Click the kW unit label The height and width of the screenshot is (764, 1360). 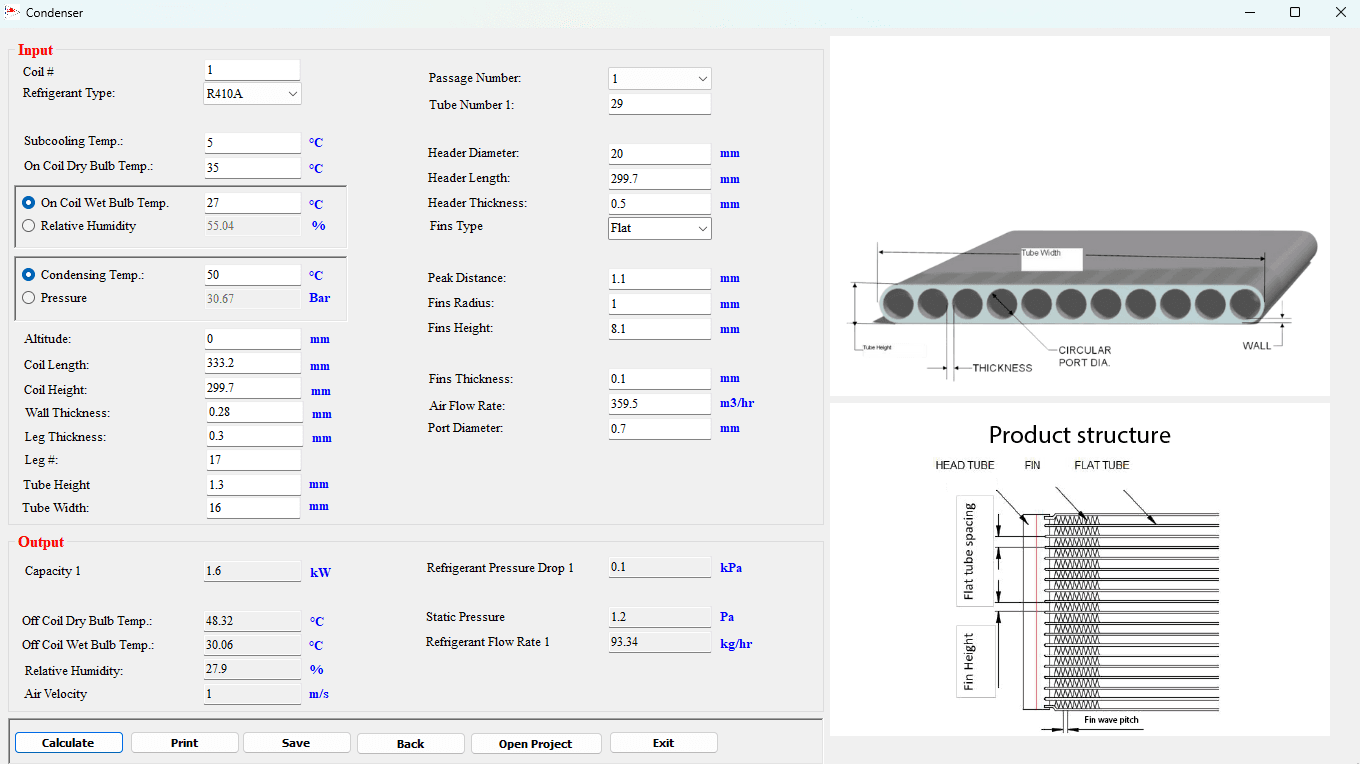tap(320, 573)
